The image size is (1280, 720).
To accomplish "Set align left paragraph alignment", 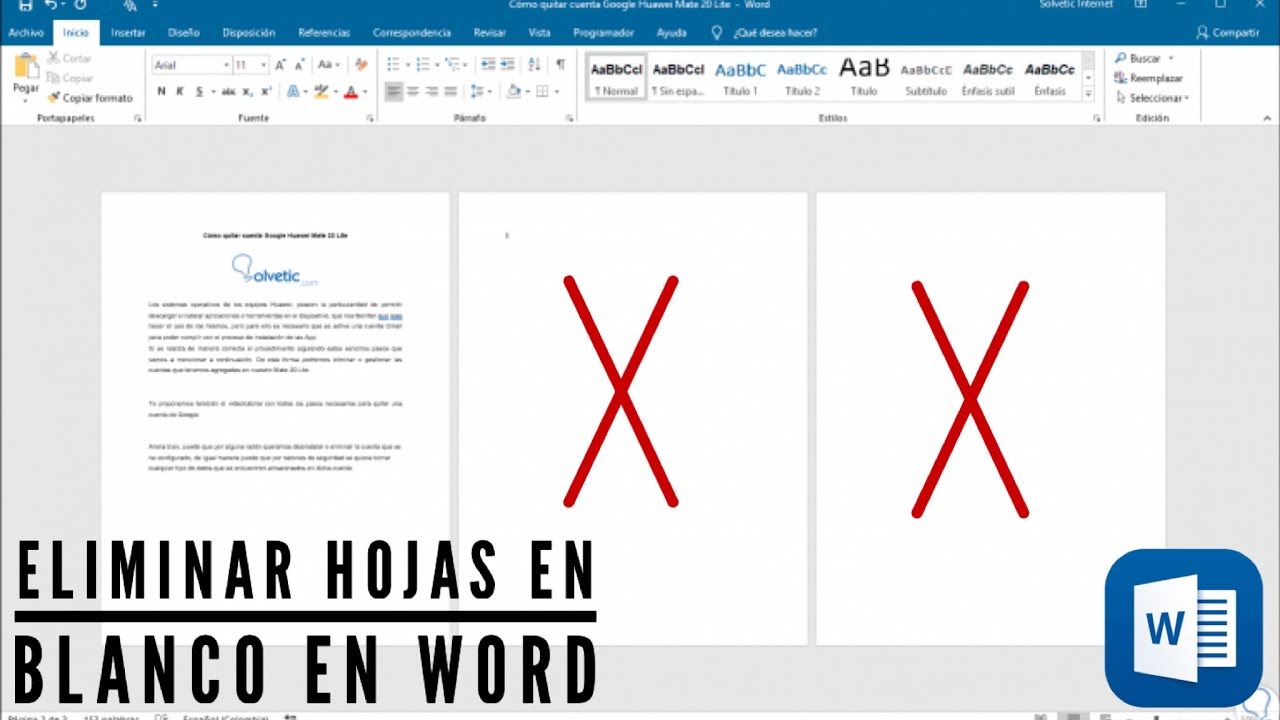I will coord(394,91).
